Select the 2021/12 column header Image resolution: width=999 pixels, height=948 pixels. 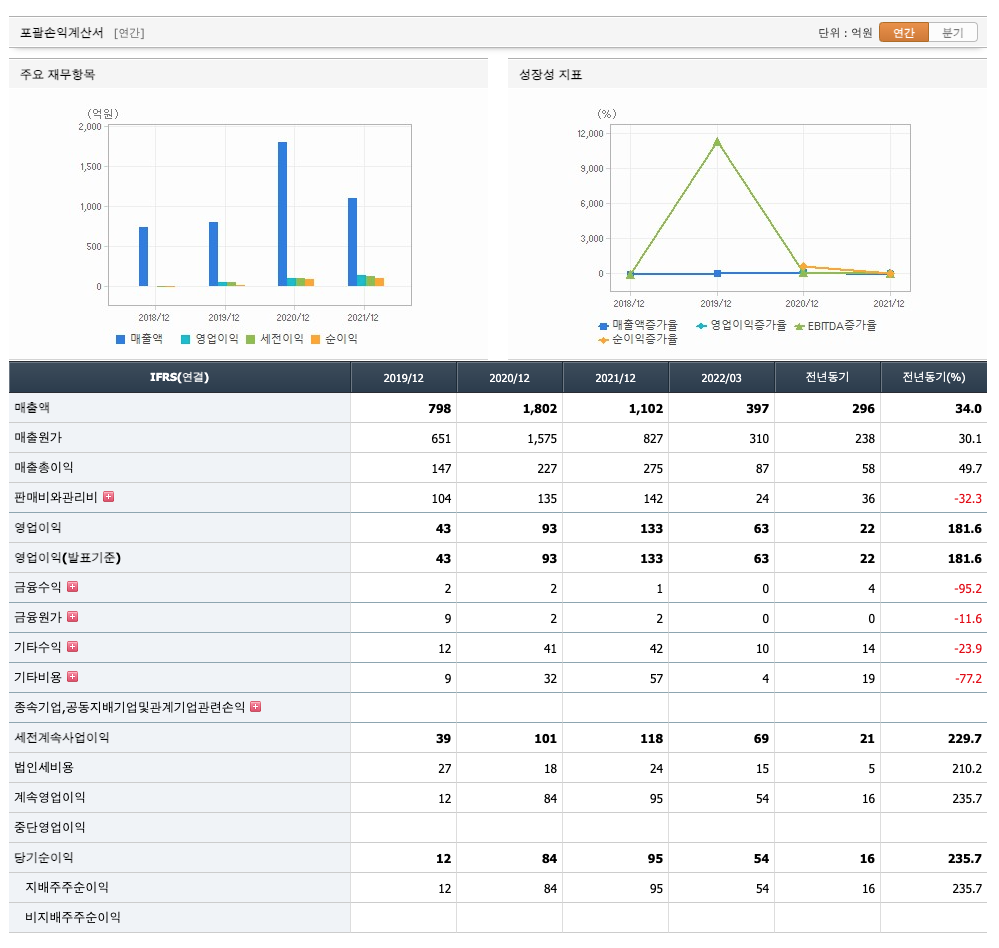[x=615, y=378]
